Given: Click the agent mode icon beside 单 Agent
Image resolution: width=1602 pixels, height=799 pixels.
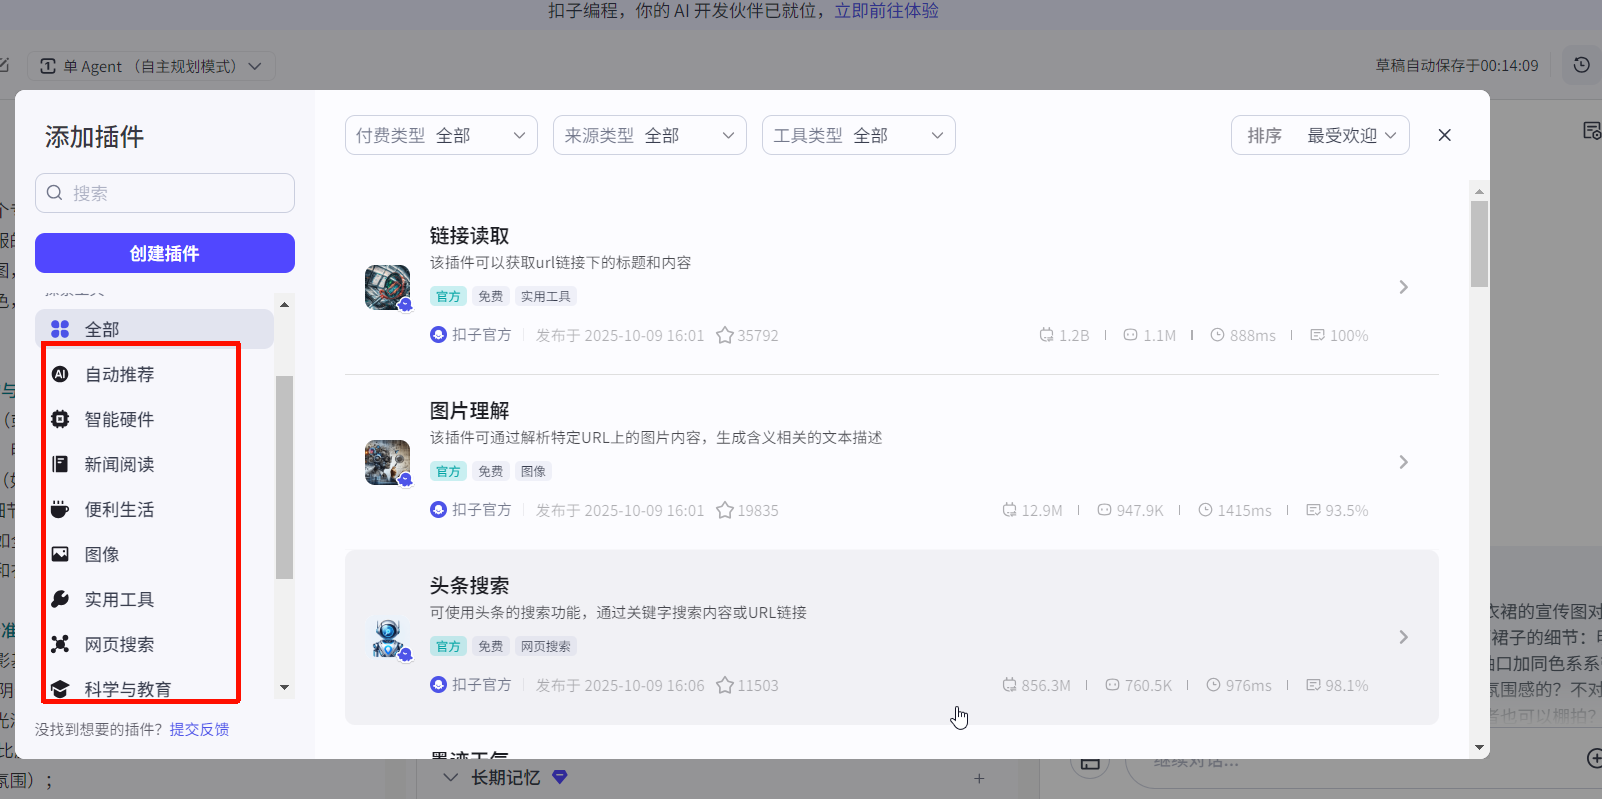Looking at the screenshot, I should (48, 66).
